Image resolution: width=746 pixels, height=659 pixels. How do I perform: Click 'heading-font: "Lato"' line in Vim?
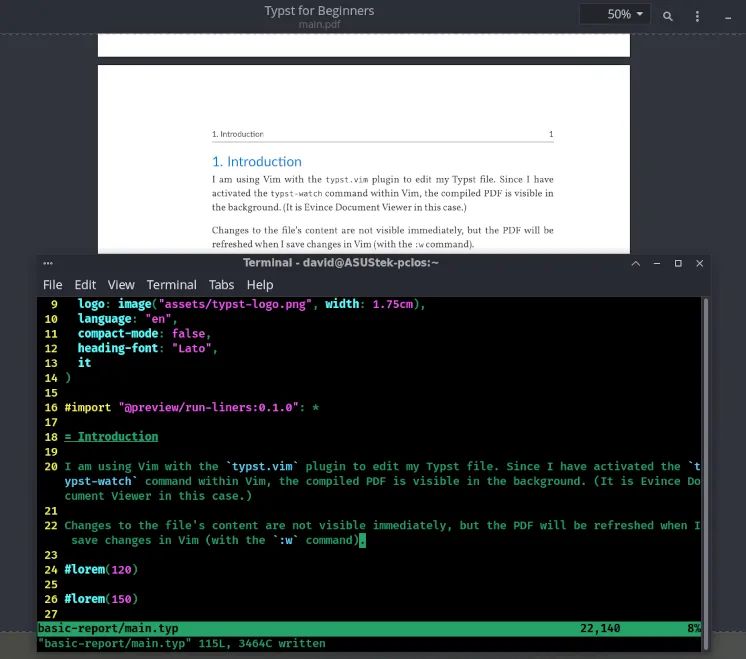coord(147,348)
